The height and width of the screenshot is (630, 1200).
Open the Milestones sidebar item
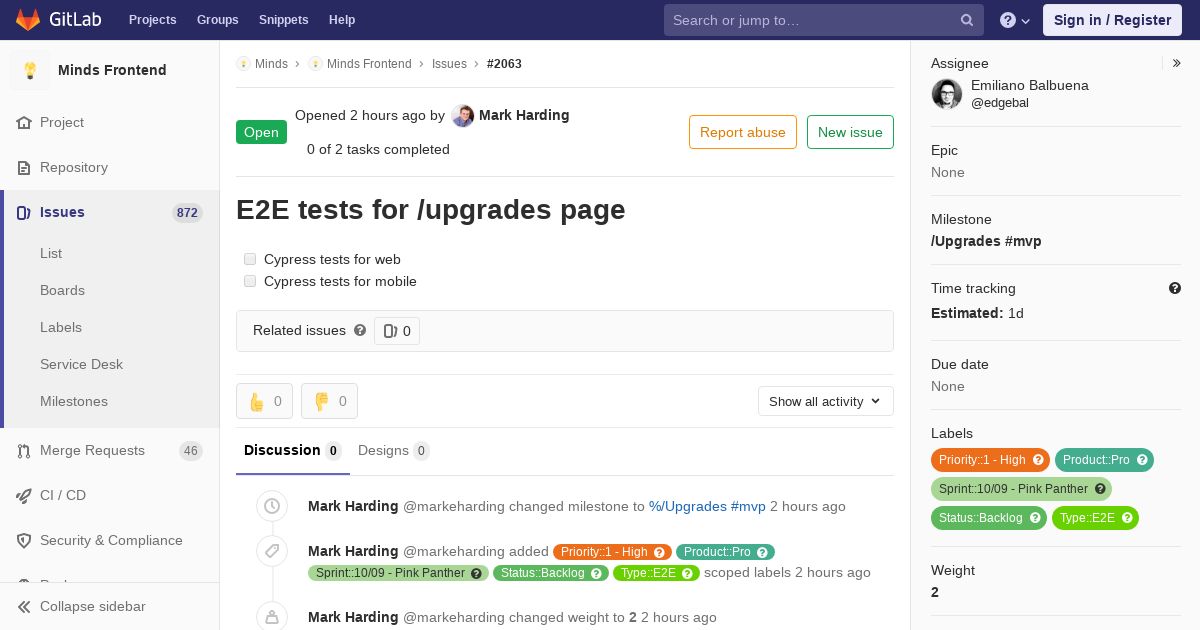[x=74, y=401]
